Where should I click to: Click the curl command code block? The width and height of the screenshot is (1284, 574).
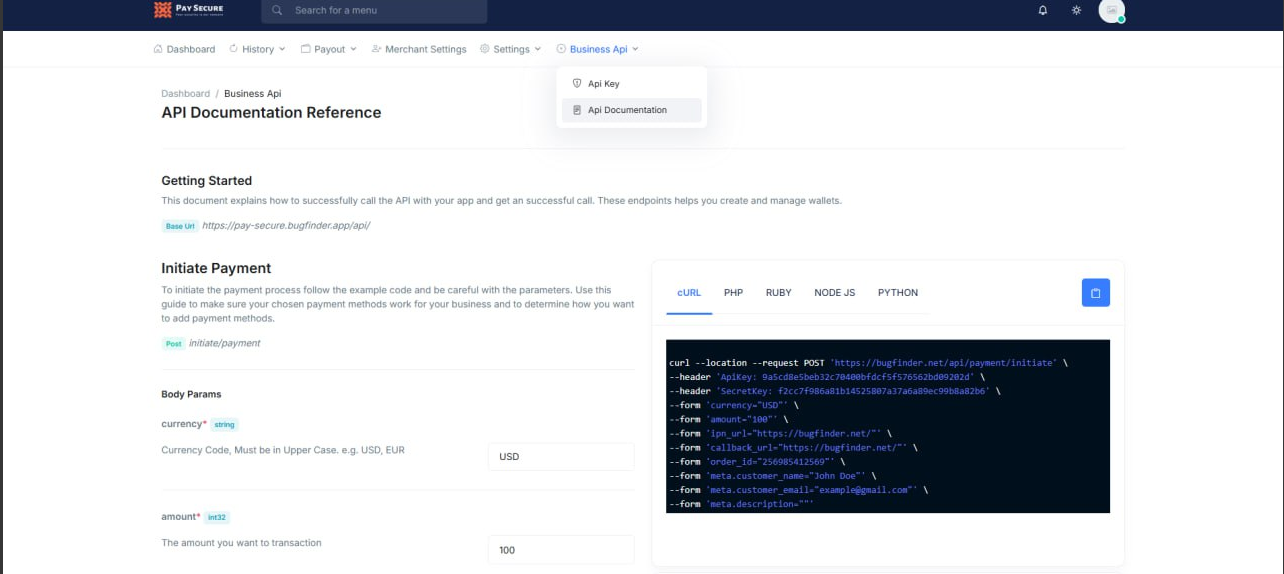coord(888,426)
